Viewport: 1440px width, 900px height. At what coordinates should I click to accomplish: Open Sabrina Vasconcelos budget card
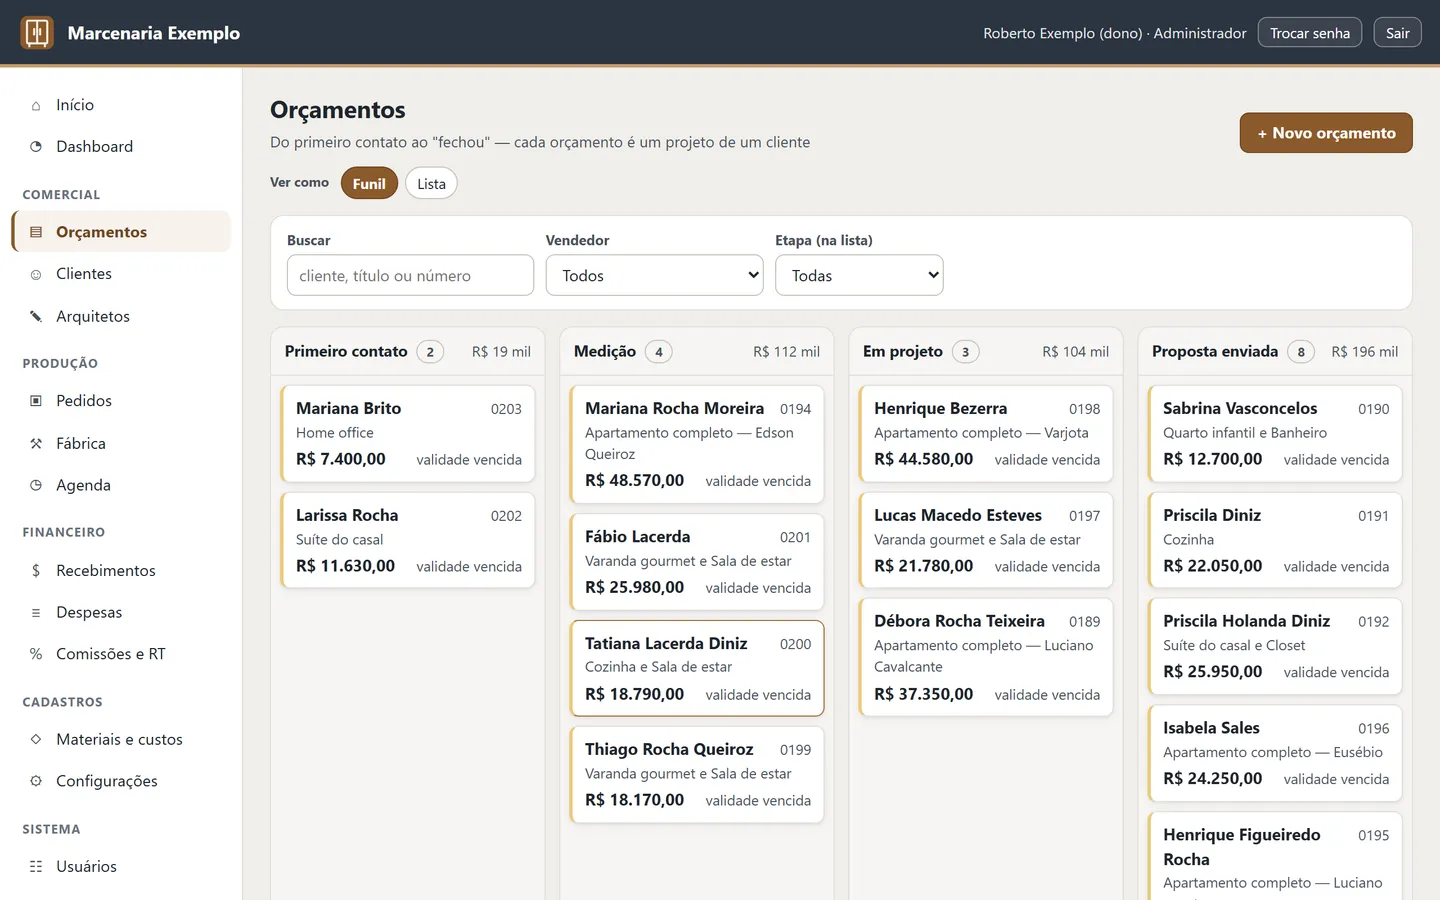tap(1275, 434)
